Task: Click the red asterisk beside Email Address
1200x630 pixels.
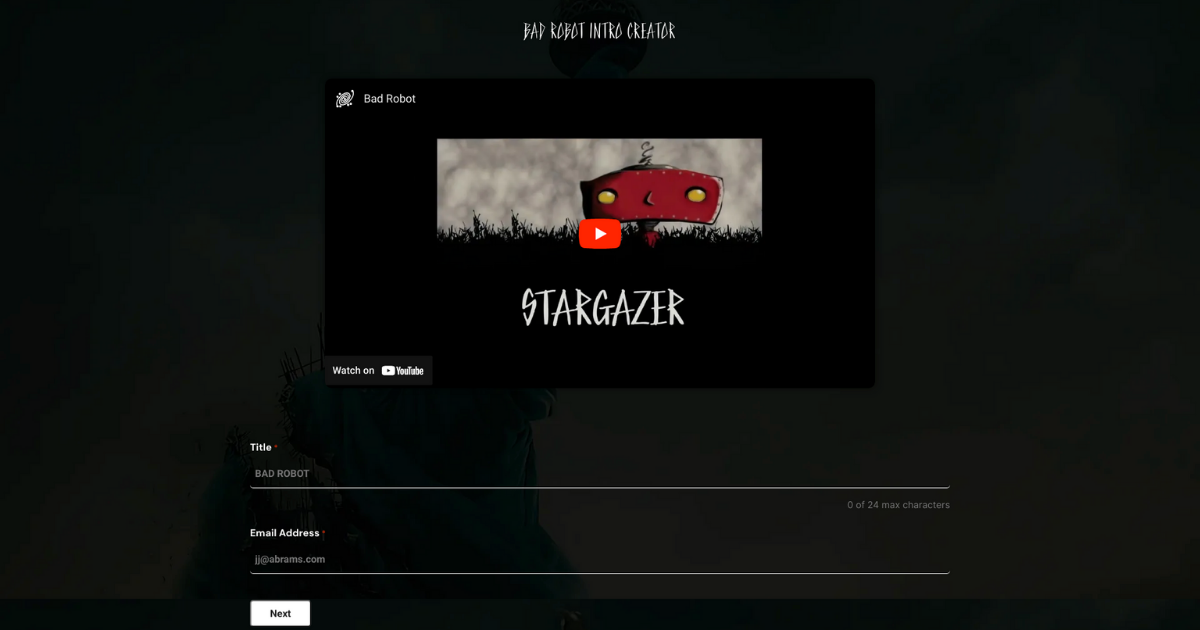Action: [x=323, y=533]
